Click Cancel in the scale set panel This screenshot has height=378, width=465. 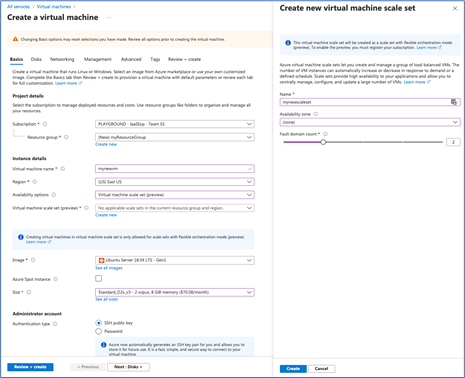coord(321,369)
